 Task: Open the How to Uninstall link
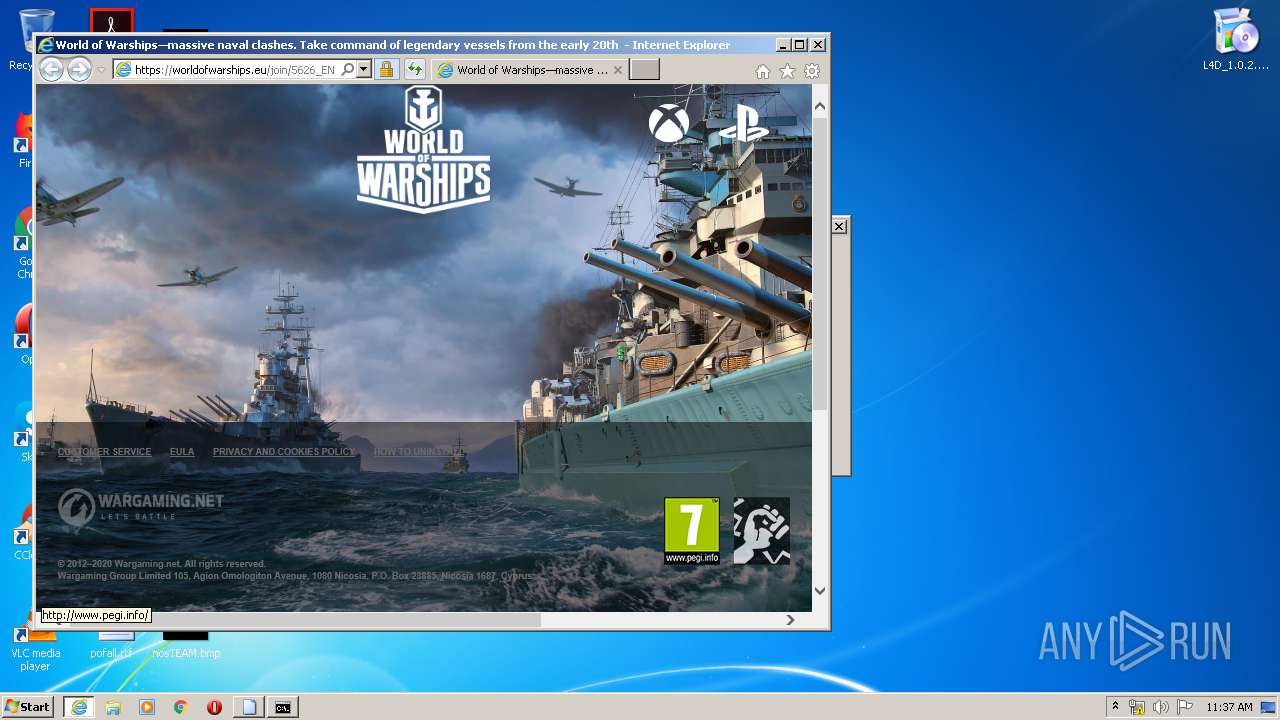(419, 452)
